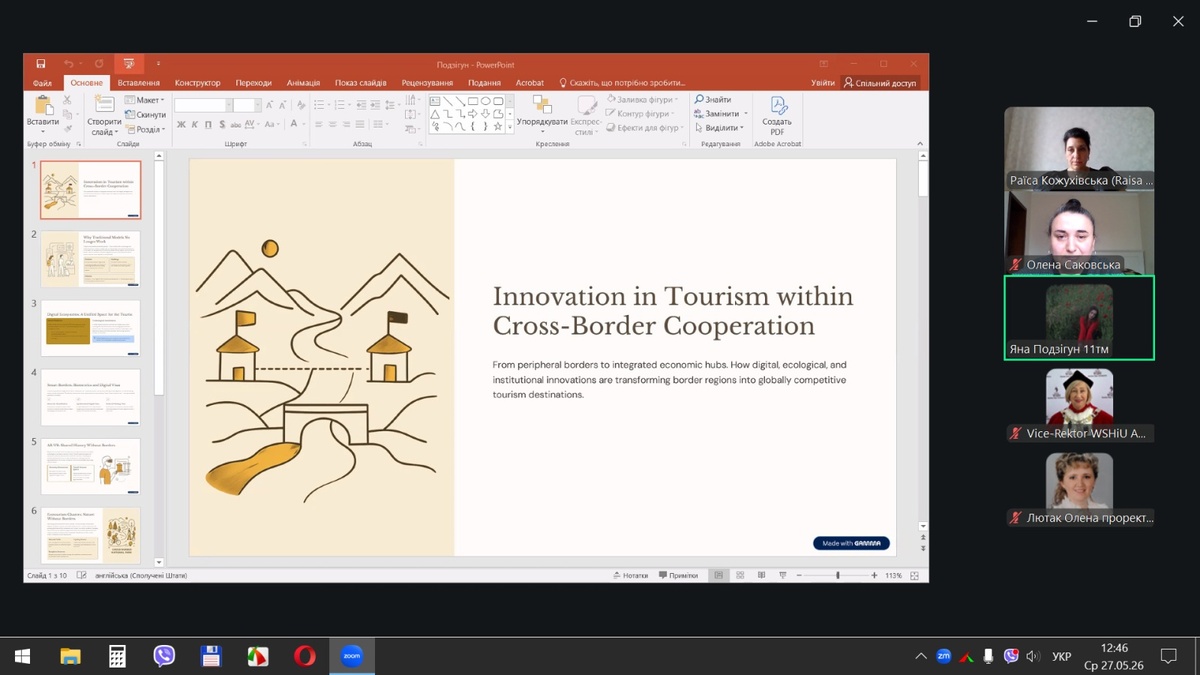The width and height of the screenshot is (1200, 675).
Task: Click the zoom slider in status bar
Action: [x=838, y=576]
